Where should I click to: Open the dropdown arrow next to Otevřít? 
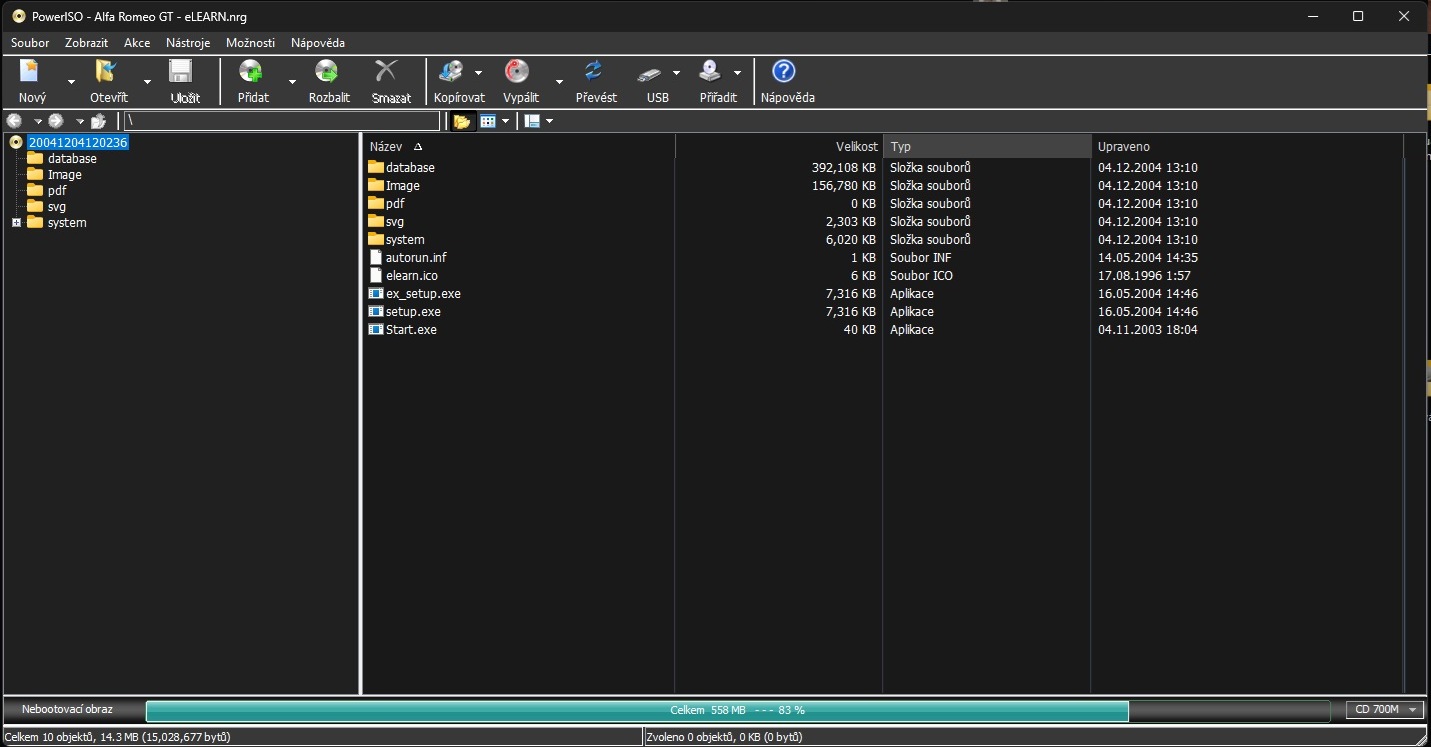[x=147, y=82]
